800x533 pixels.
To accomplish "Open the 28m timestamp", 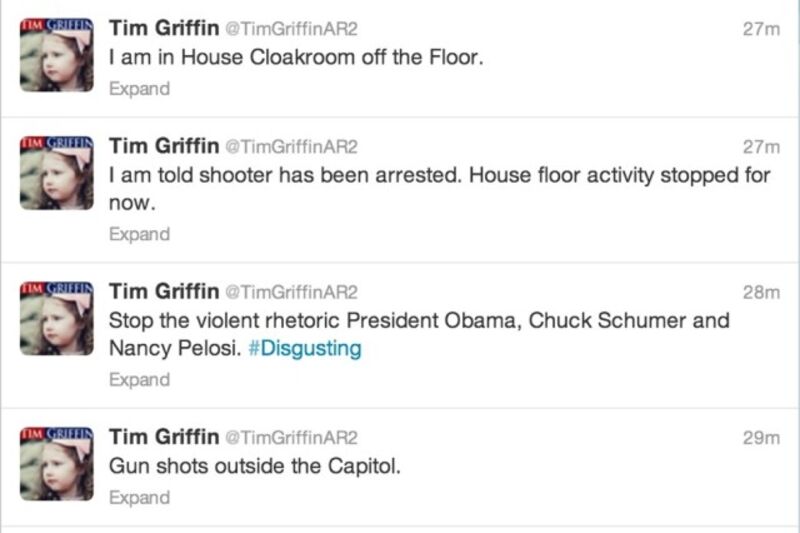I will tap(761, 293).
